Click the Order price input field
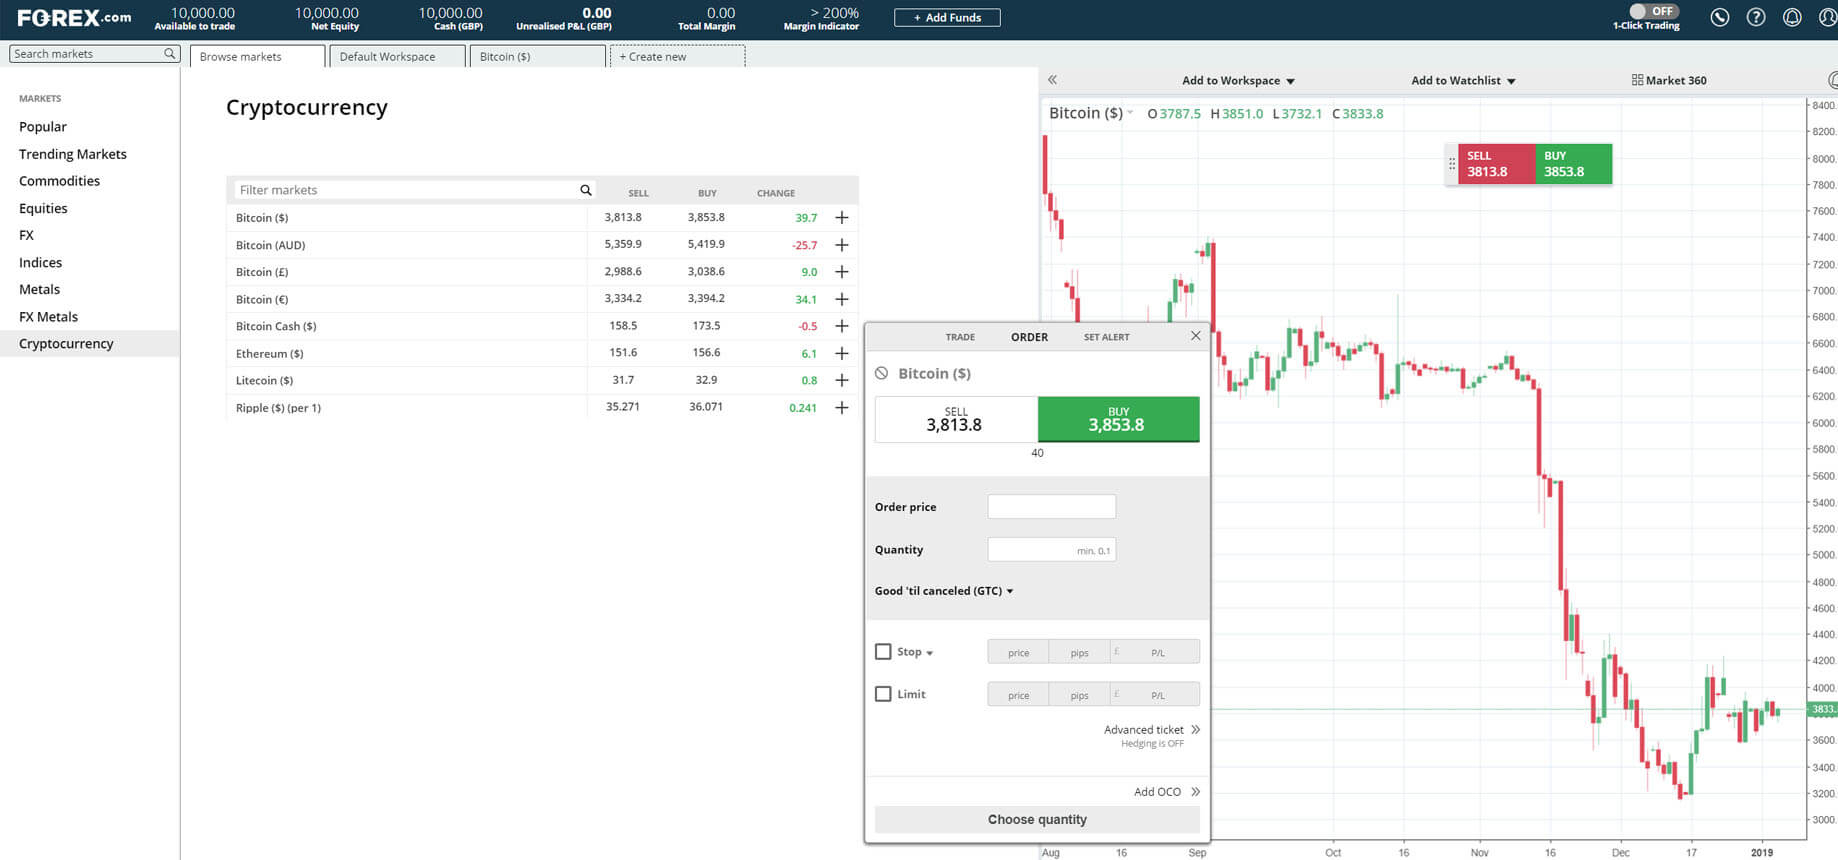This screenshot has width=1838, height=860. [1051, 507]
